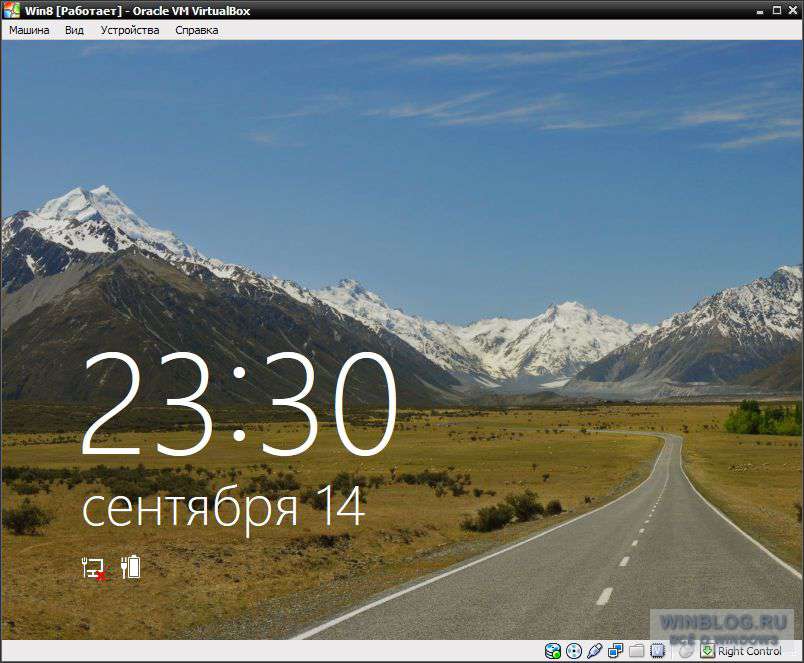804x663 pixels.
Task: Open the Машина menu
Action: [x=29, y=30]
